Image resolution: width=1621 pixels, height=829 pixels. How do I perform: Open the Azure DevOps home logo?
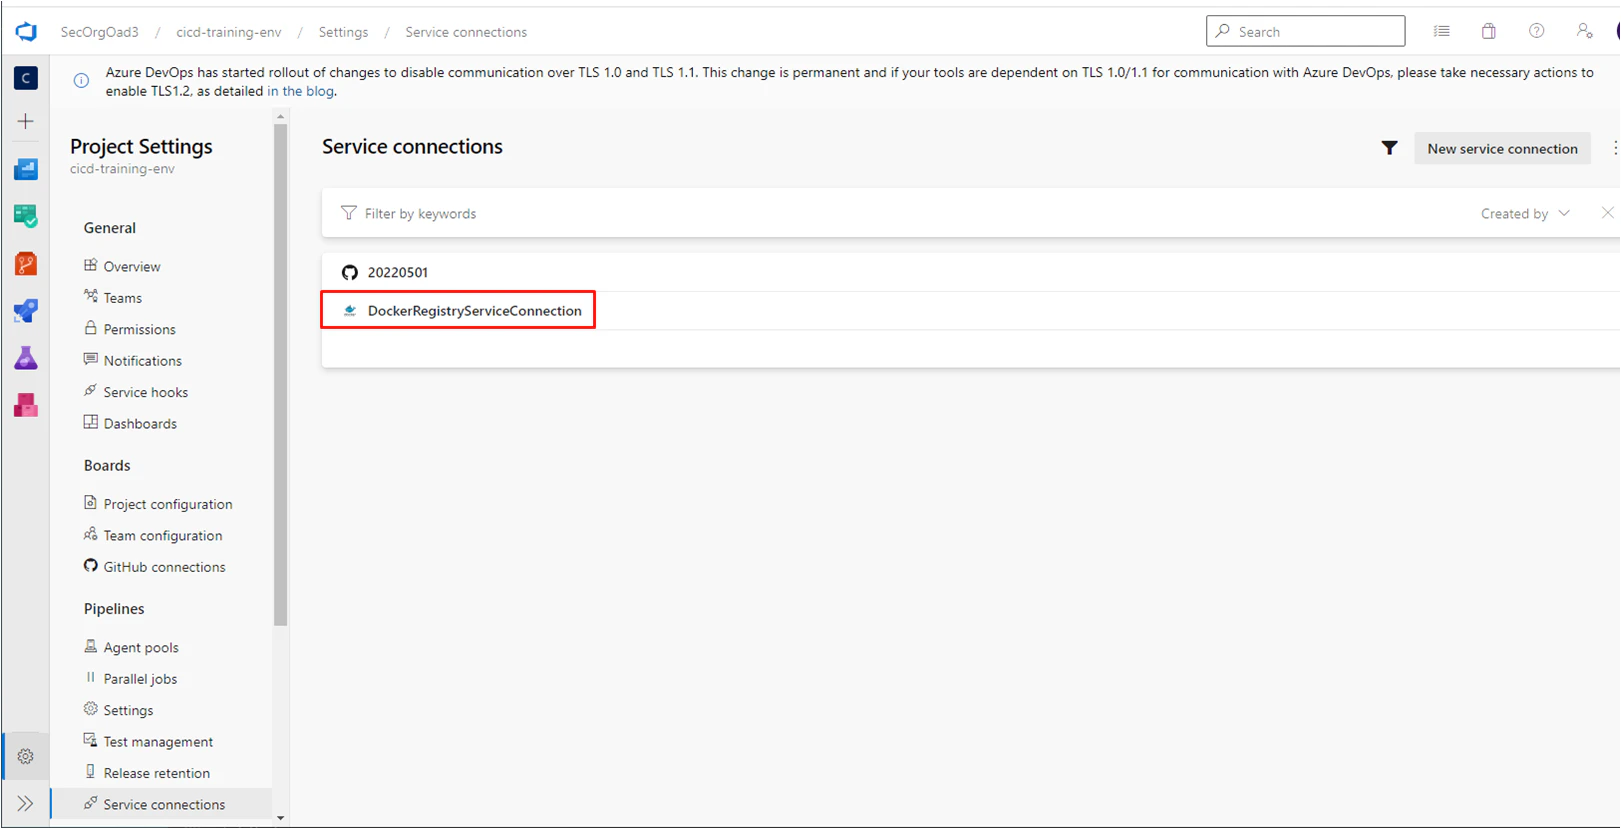click(x=26, y=32)
